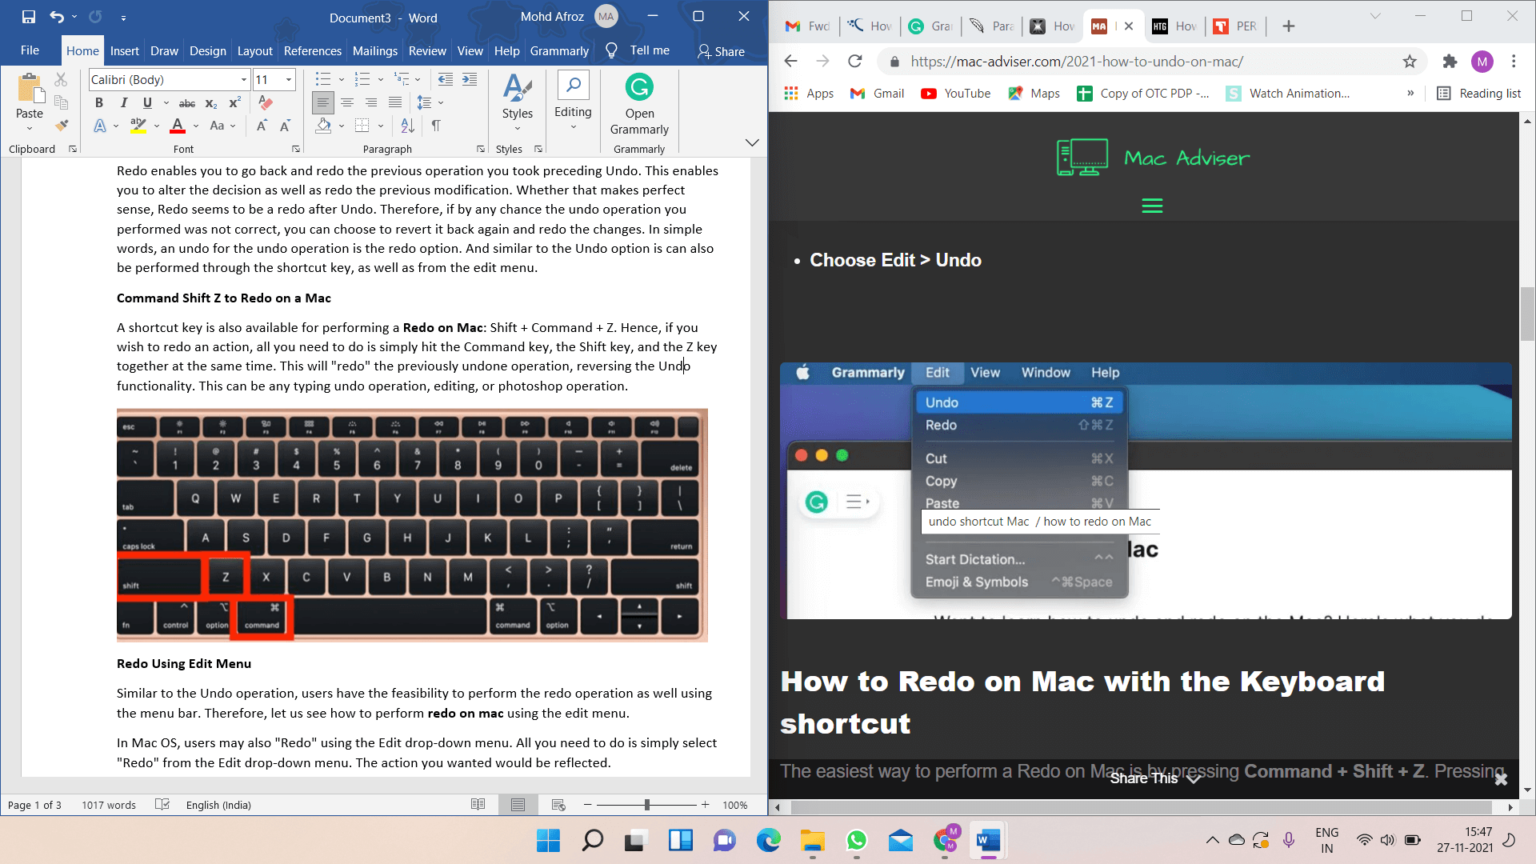This screenshot has width=1536, height=864.
Task: Toggle bold formatting in the Font group
Action: 97,102
